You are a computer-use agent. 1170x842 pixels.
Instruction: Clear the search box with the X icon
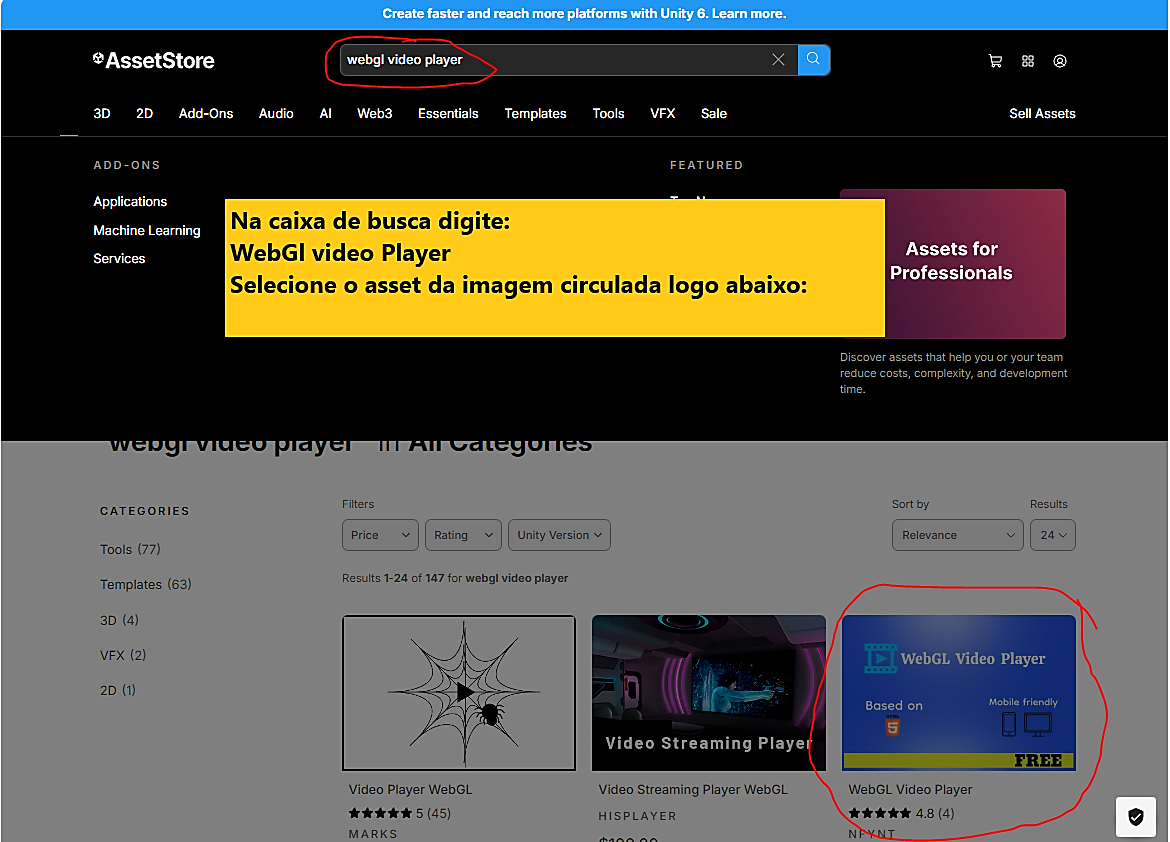[x=778, y=60]
